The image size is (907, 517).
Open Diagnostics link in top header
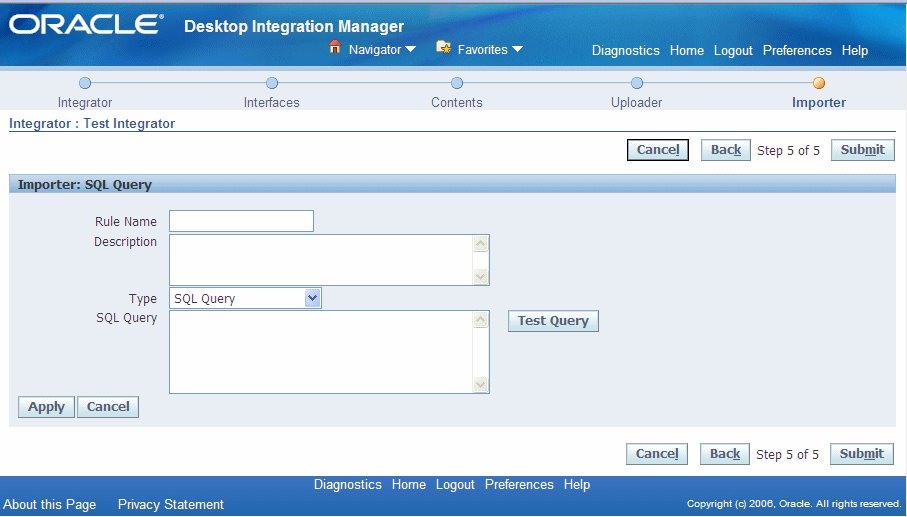(x=626, y=51)
